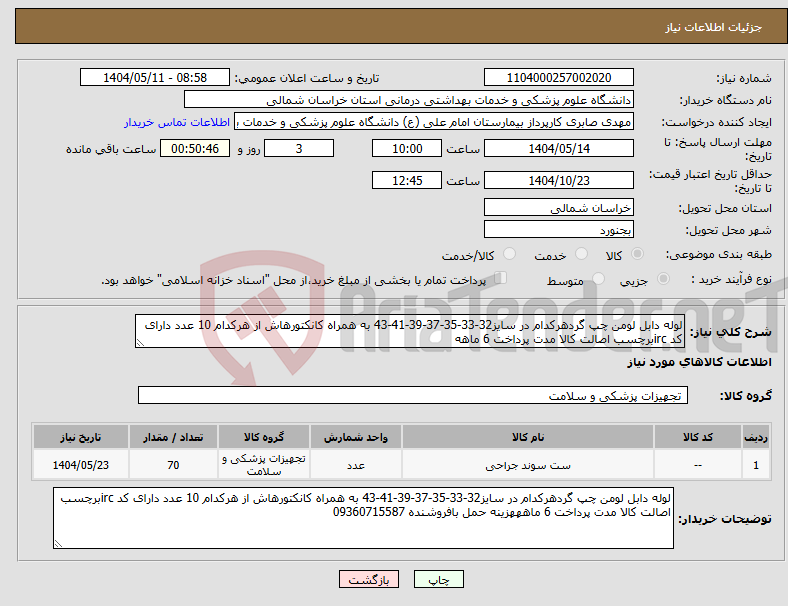The image size is (788, 606).
Task: Click the اطلاعات کالاهای مورد نیاز heading
Action: pos(699,362)
